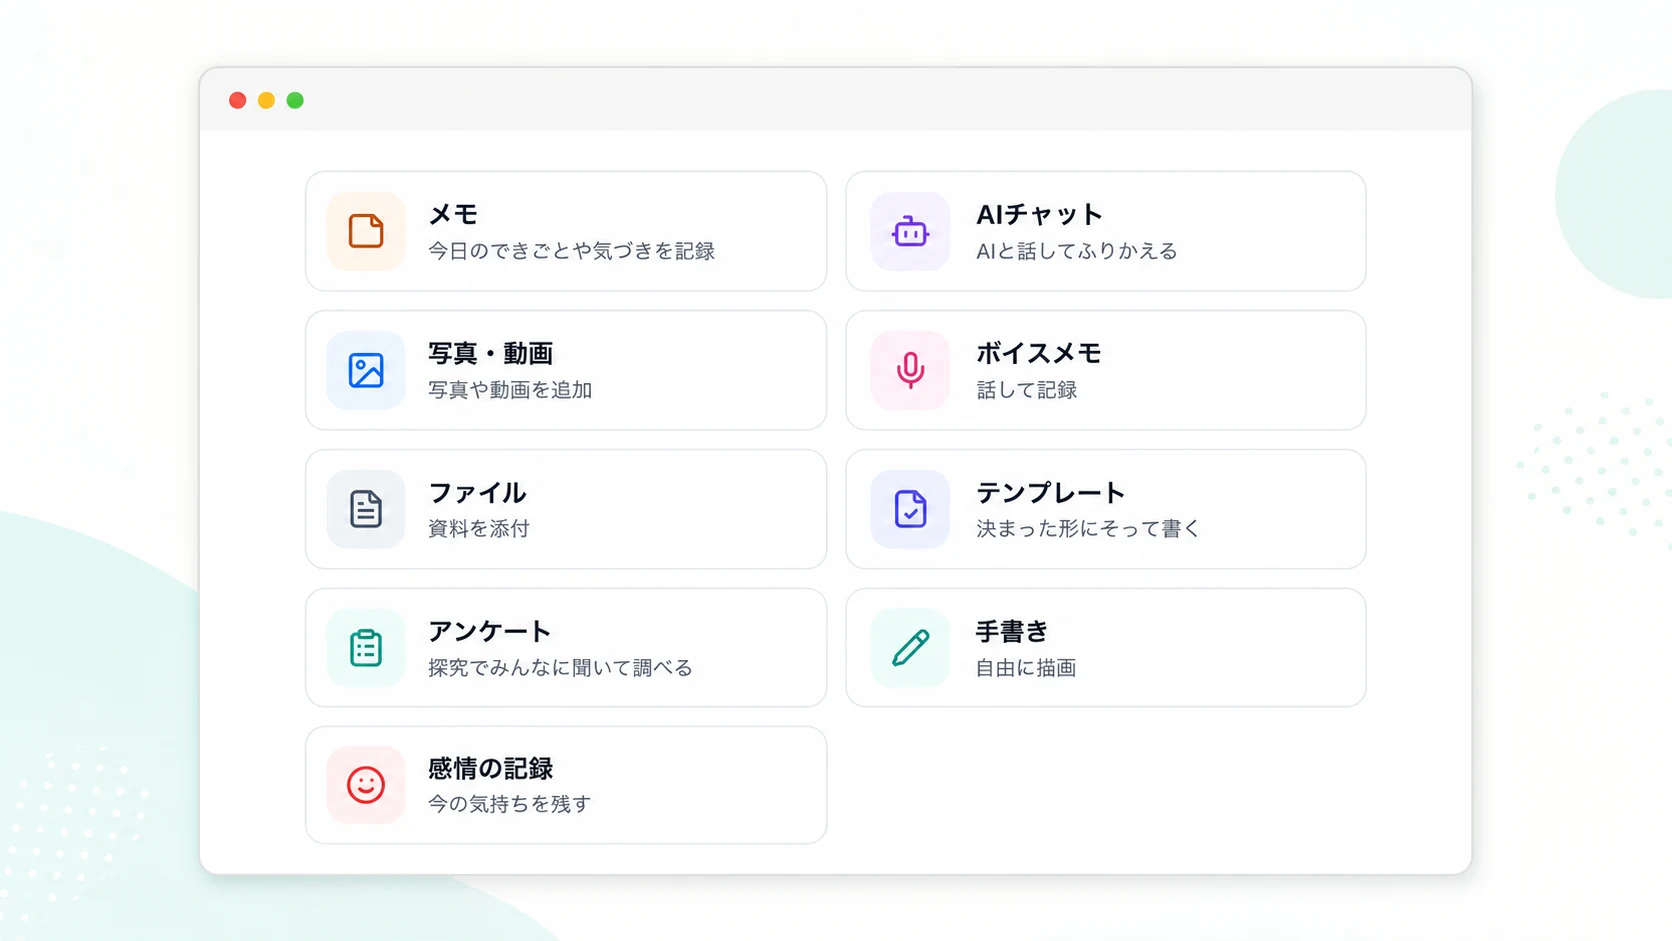This screenshot has width=1672, height=941.
Task: Click text 写真や動画を追加
Action: pyautogui.click(x=510, y=390)
